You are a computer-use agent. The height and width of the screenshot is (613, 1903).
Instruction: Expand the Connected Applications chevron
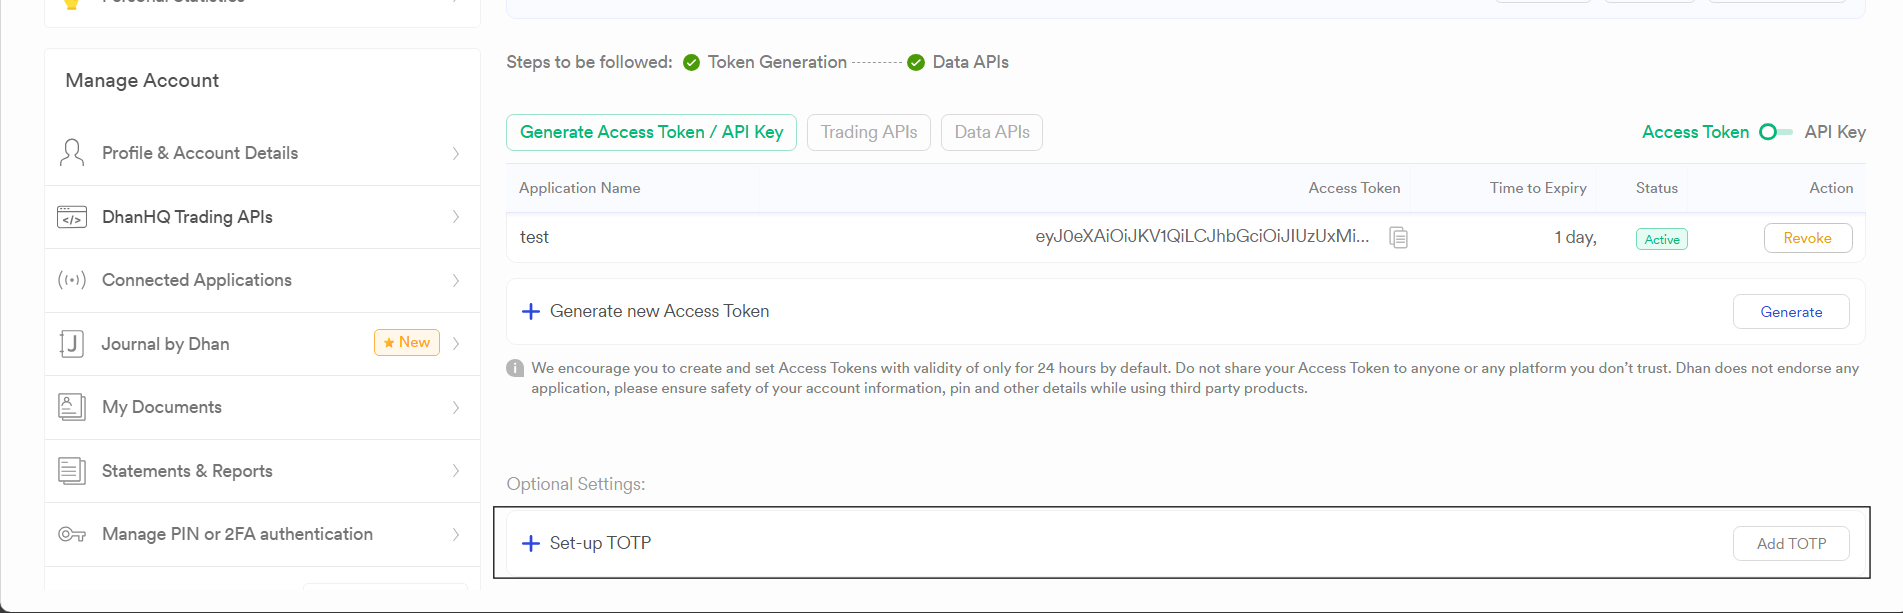pos(456,280)
